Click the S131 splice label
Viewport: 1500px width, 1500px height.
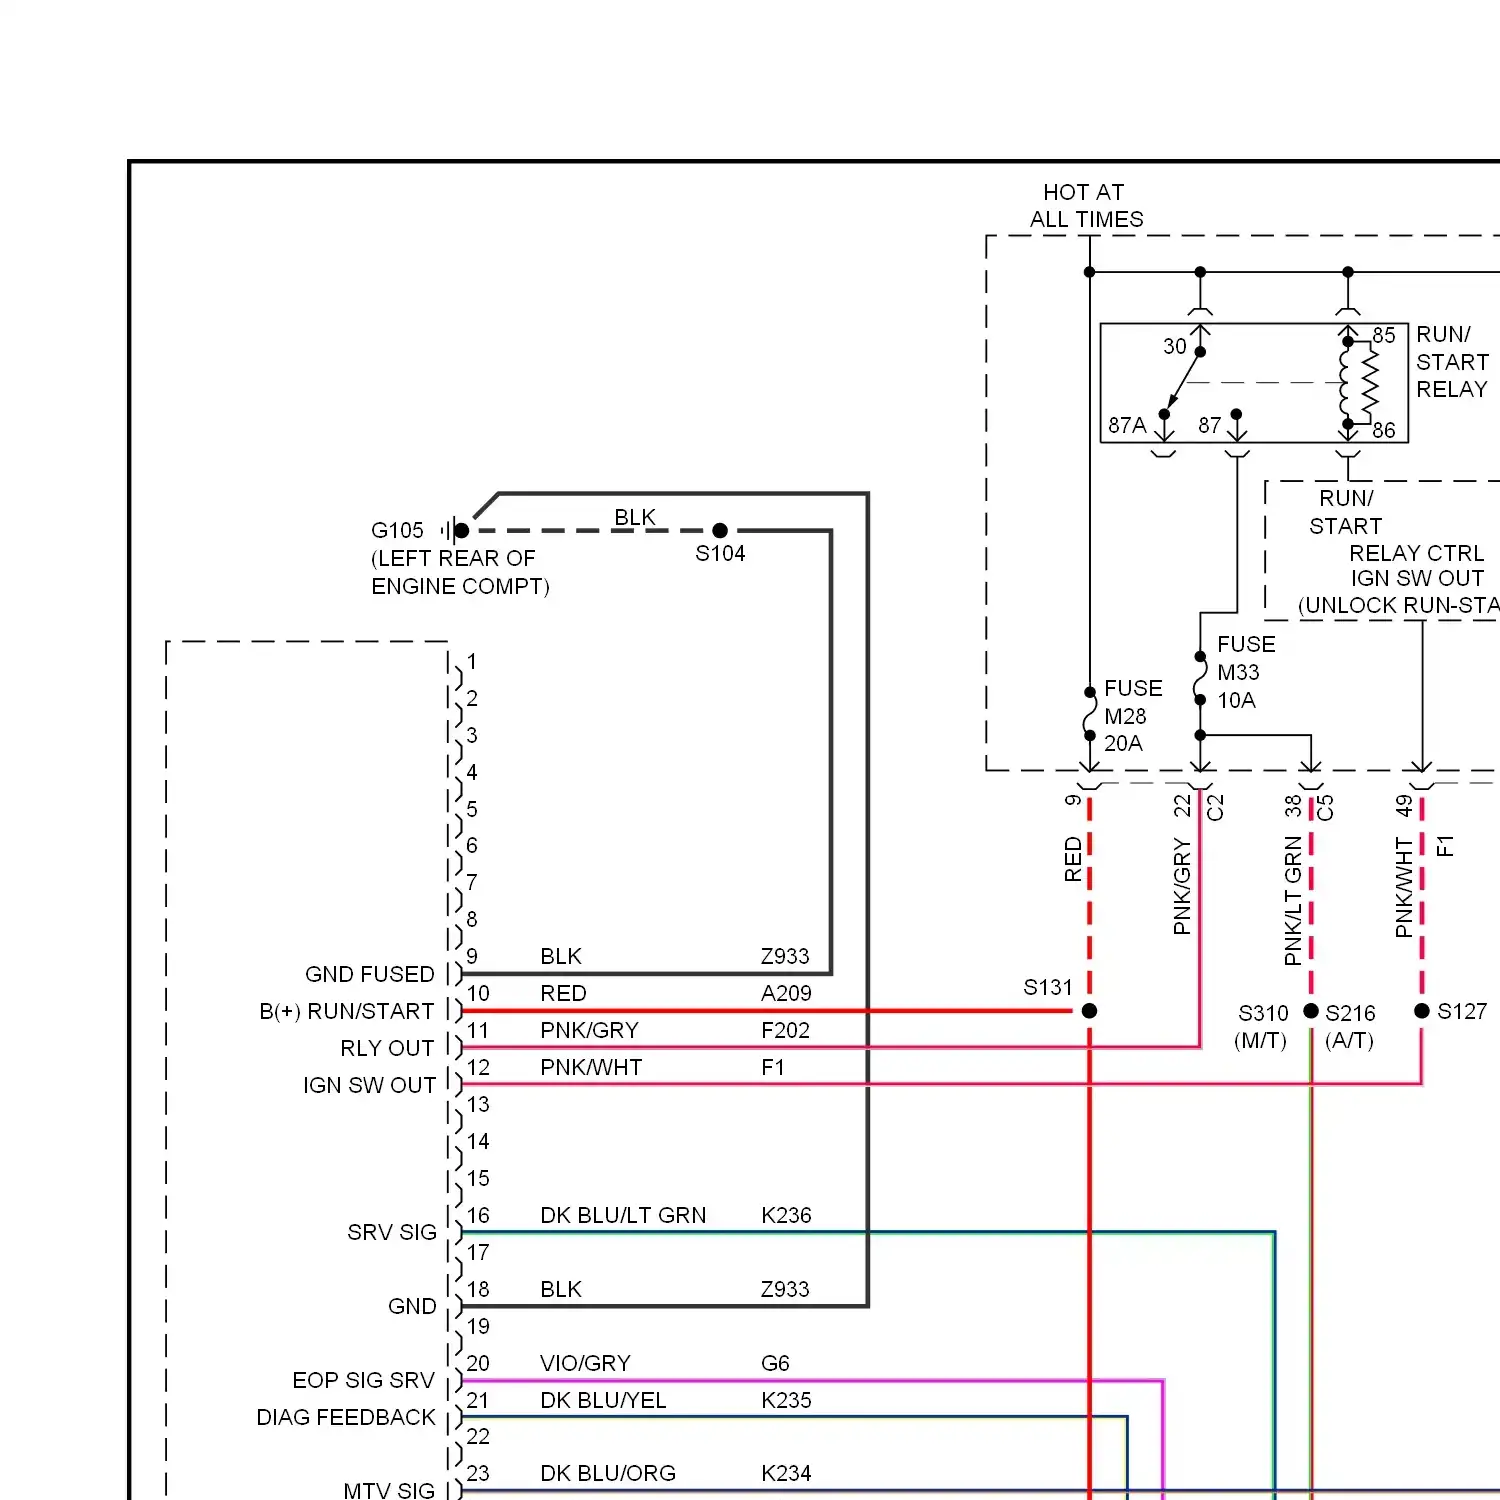[1047, 988]
